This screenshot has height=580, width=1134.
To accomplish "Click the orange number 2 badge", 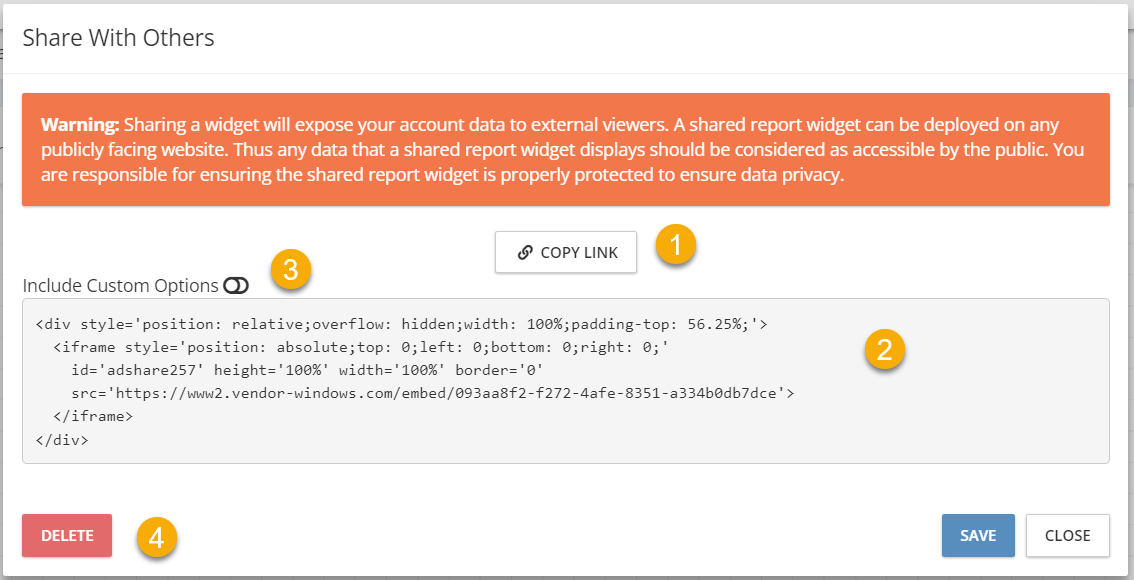I will click(x=885, y=351).
